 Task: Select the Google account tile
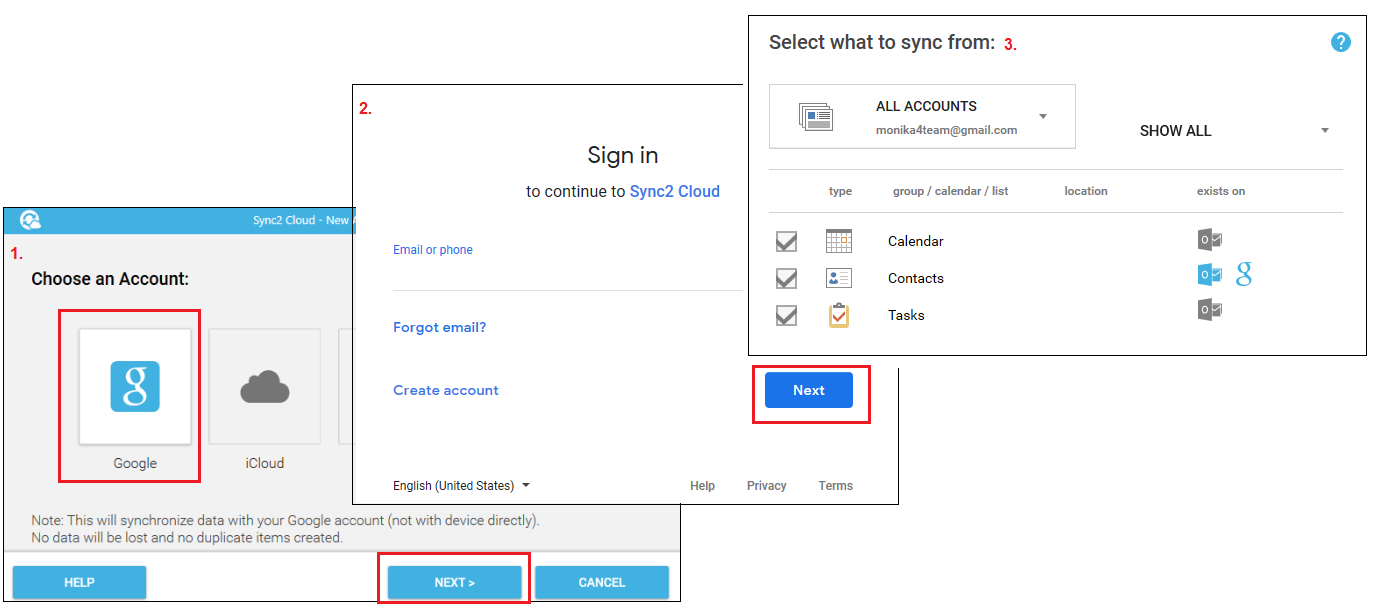pos(135,386)
